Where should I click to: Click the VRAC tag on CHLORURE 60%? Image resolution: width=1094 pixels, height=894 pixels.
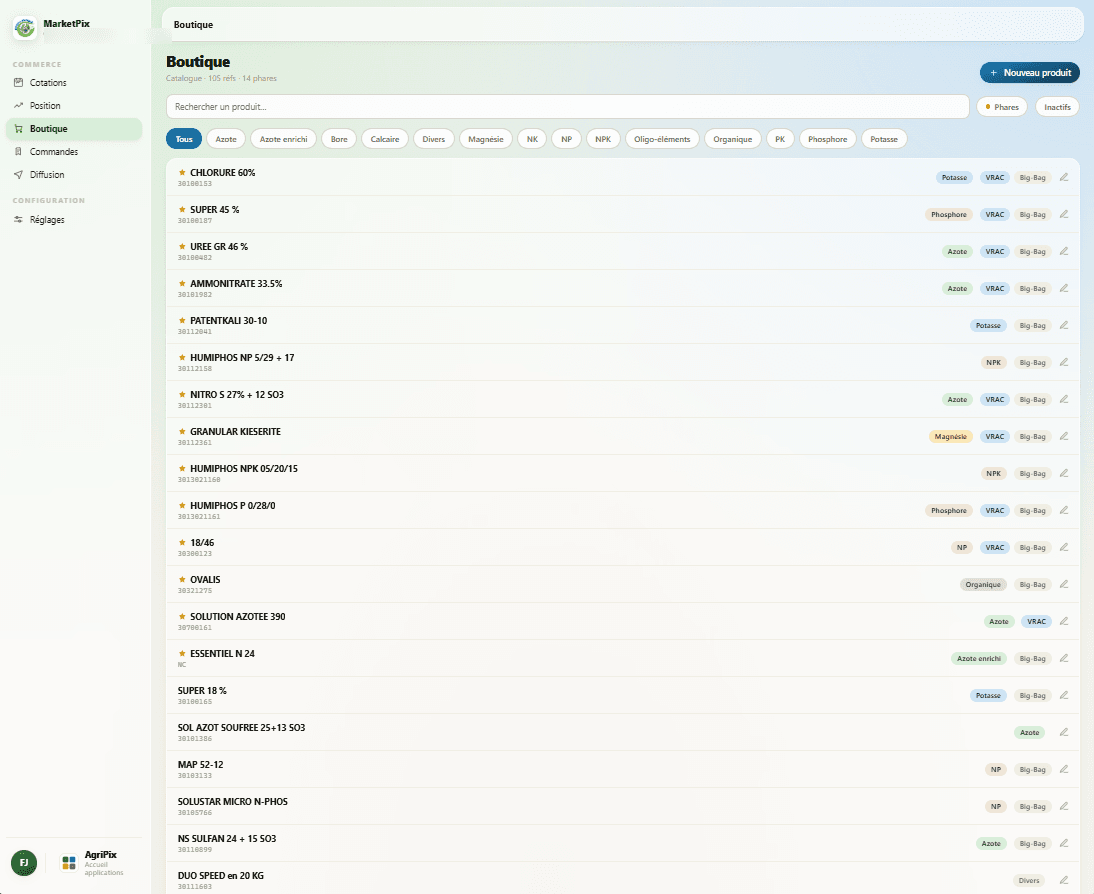pos(994,177)
